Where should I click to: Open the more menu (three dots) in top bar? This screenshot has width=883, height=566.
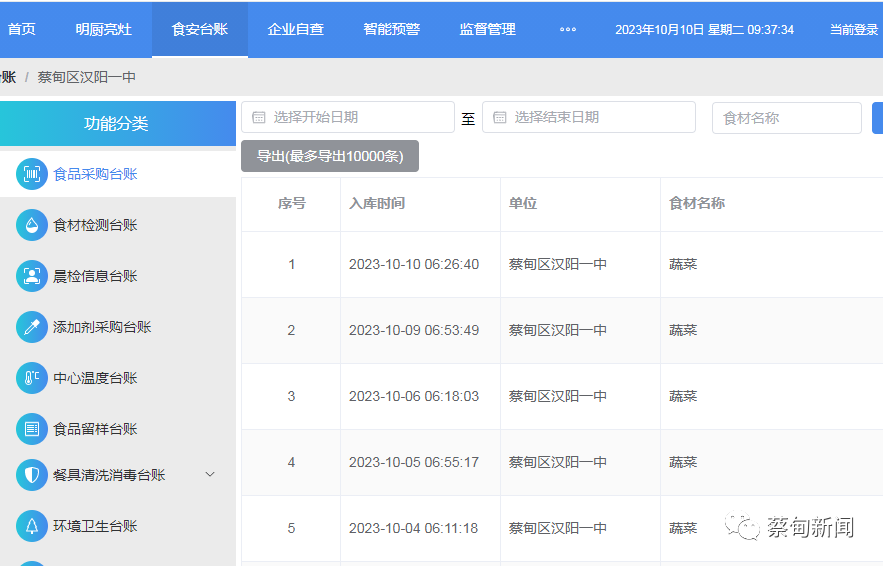coord(568,29)
